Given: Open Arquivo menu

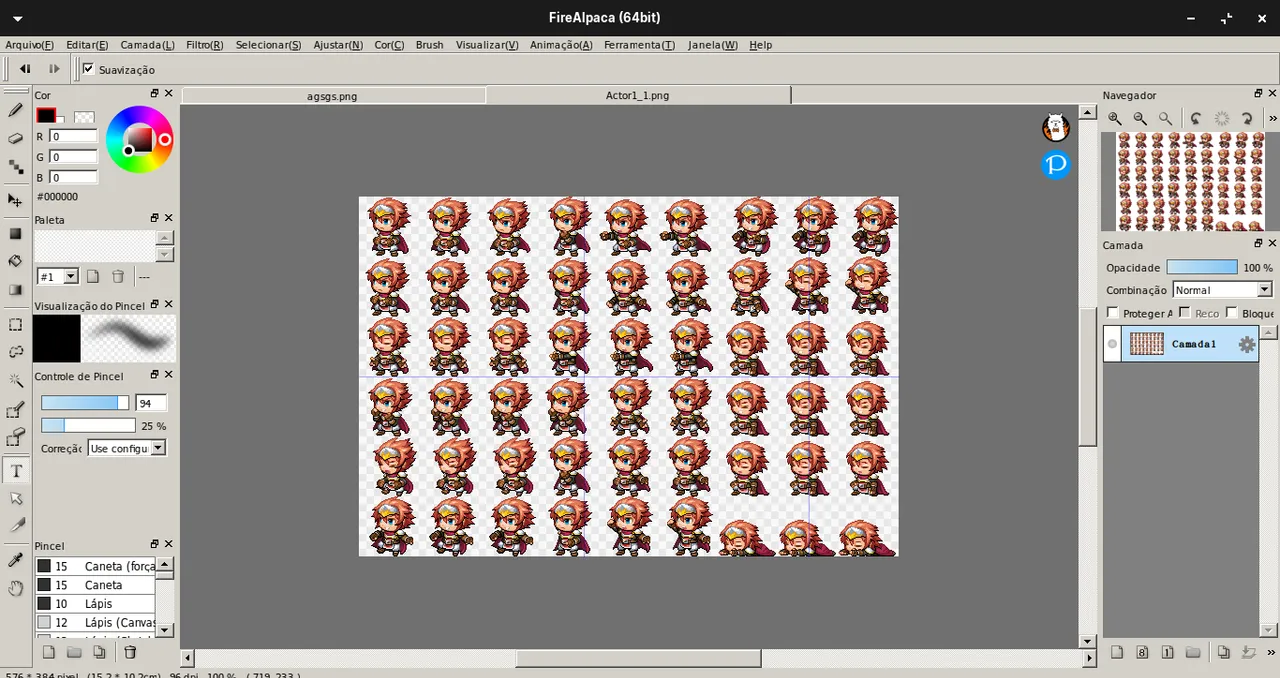Looking at the screenshot, I should pyautogui.click(x=30, y=45).
